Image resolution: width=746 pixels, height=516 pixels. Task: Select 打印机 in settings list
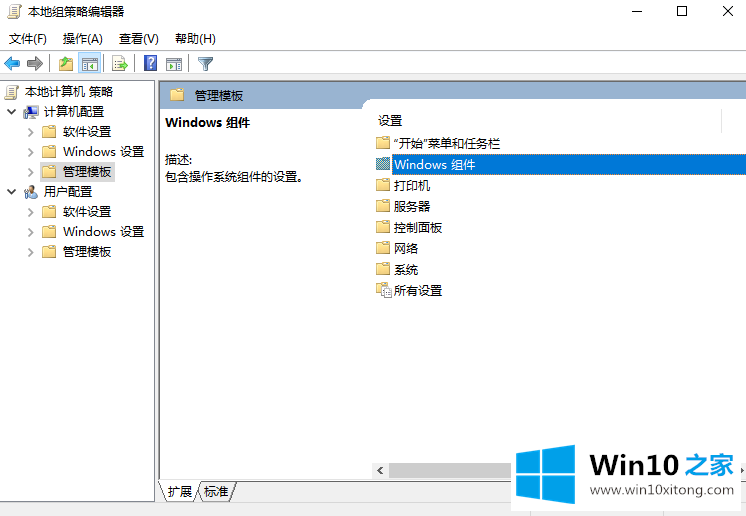[412, 185]
